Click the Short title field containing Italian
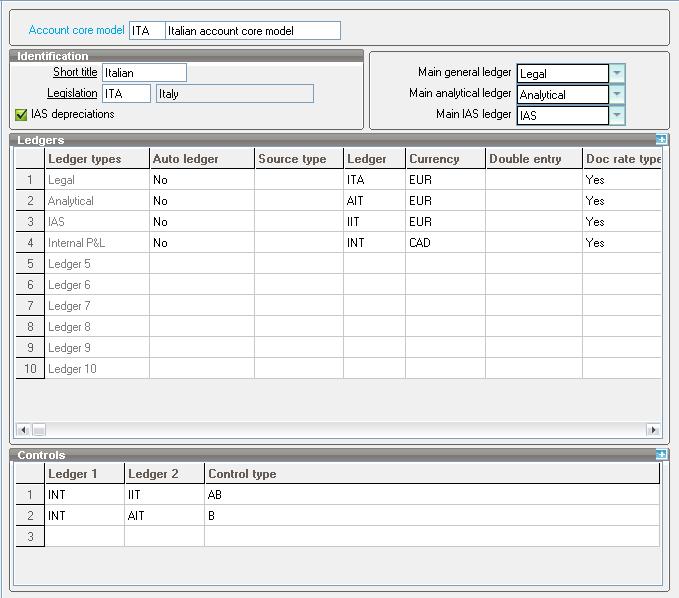This screenshot has height=598, width=679. click(x=144, y=73)
